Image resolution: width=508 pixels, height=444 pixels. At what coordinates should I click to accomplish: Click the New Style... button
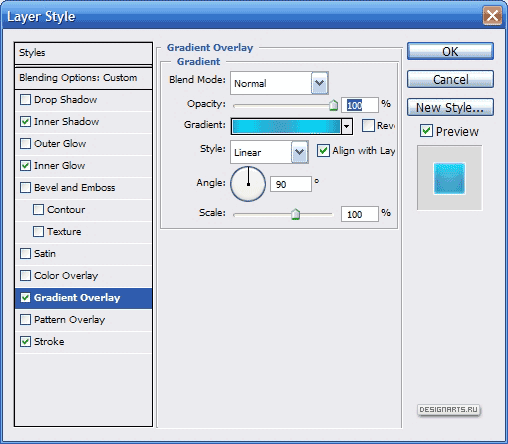tap(450, 107)
